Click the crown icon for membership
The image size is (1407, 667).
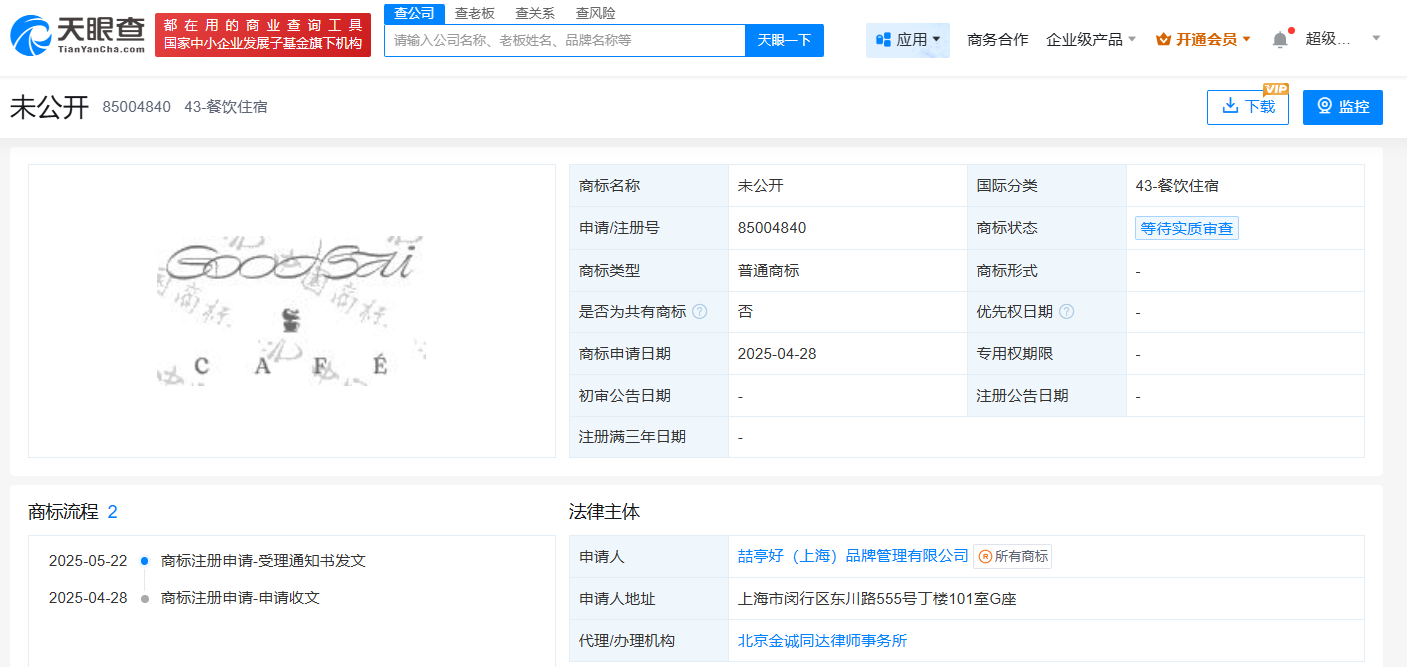[x=1163, y=40]
